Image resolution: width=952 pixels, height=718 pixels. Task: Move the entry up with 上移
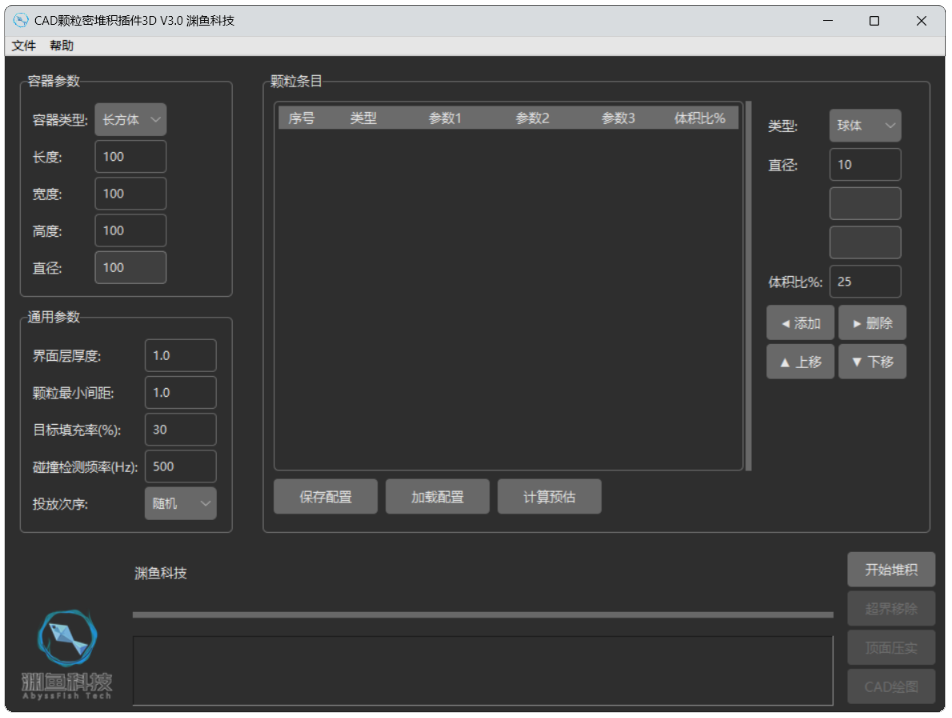pyautogui.click(x=800, y=362)
